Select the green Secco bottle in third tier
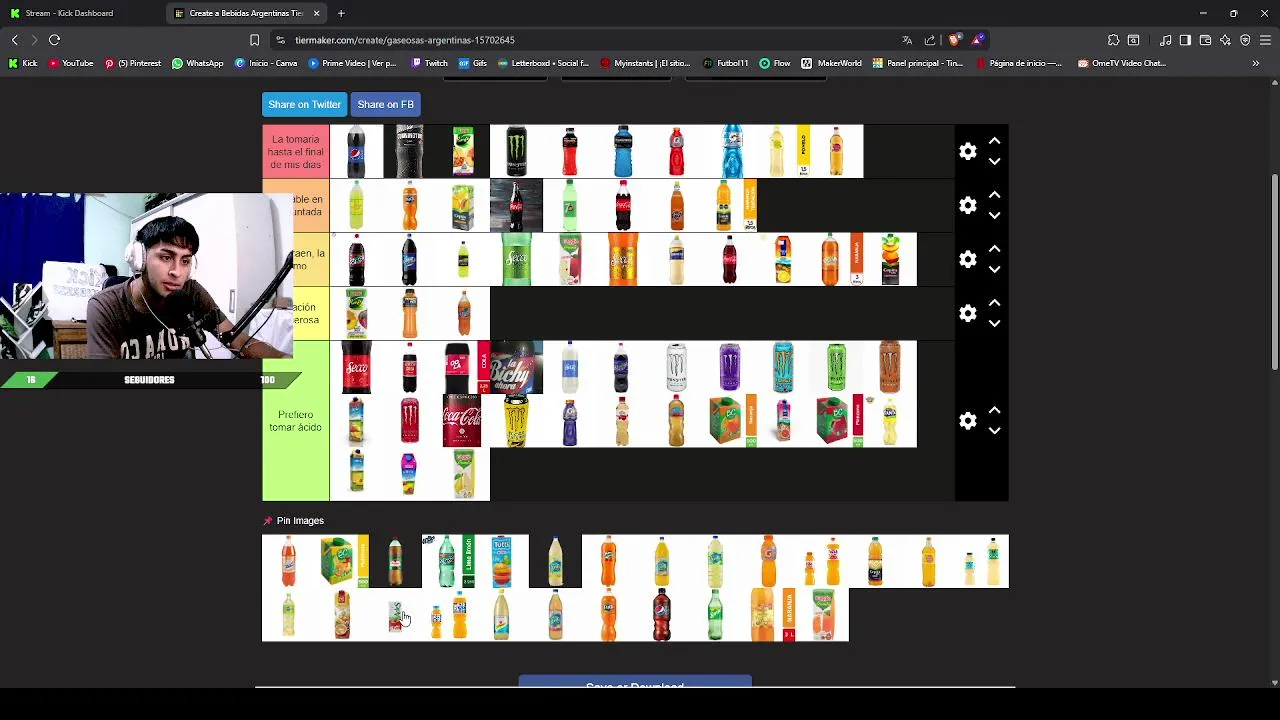The image size is (1280, 720). (x=516, y=259)
